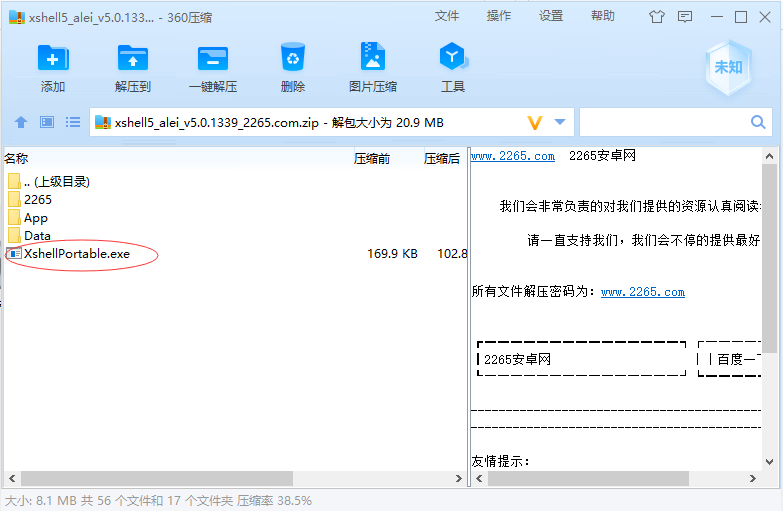Select the 2265 folder
Image resolution: width=783 pixels, height=511 pixels.
[x=30, y=199]
